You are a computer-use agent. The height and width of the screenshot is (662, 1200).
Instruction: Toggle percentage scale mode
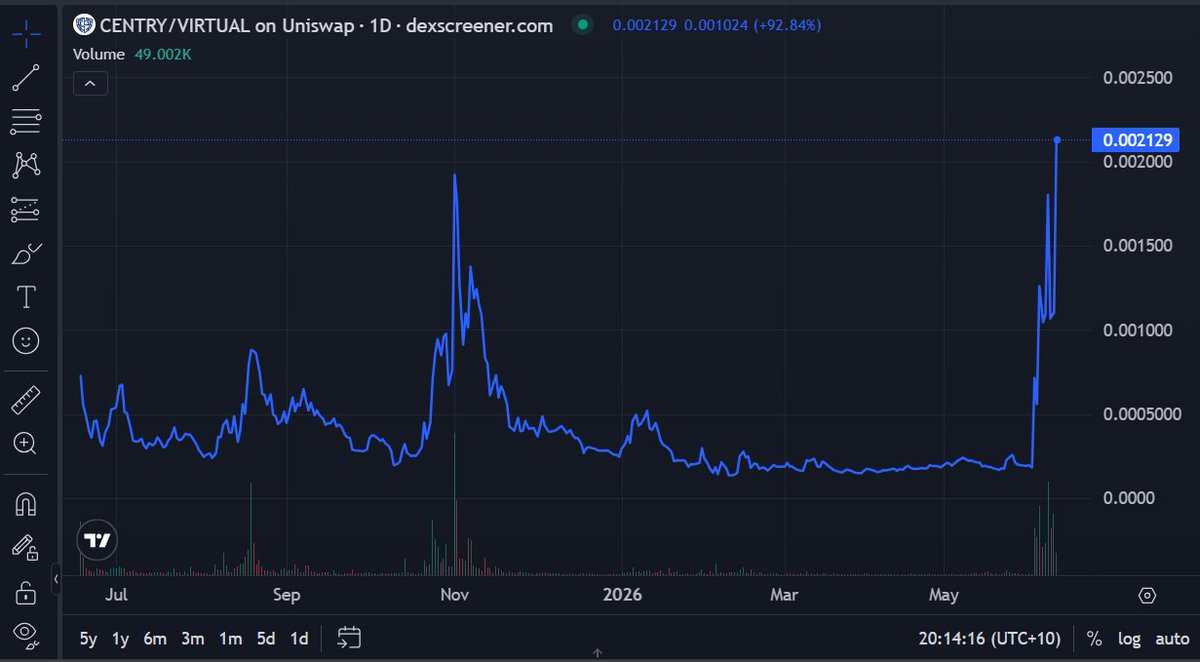[1094, 638]
